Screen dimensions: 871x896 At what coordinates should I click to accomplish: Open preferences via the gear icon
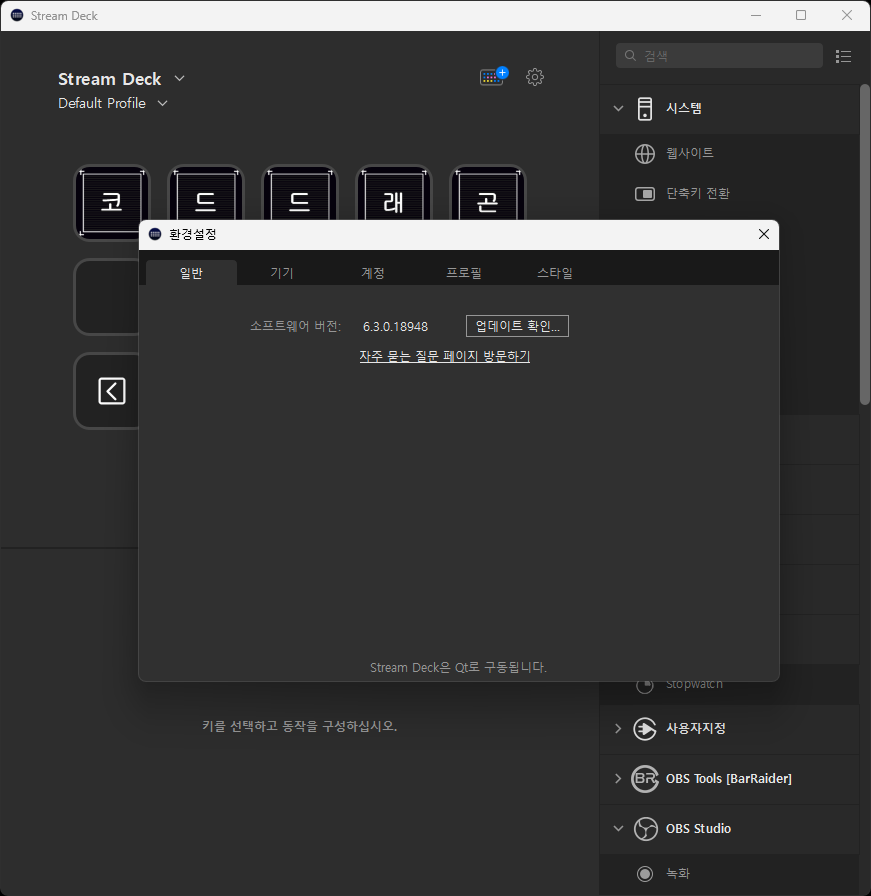click(x=535, y=77)
